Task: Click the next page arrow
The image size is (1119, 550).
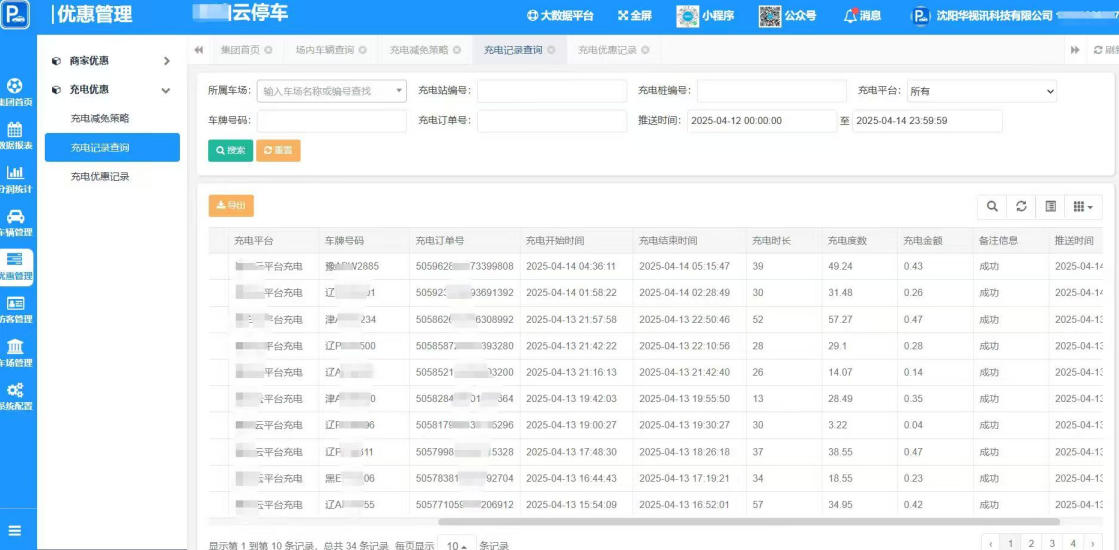Action: click(x=1092, y=544)
